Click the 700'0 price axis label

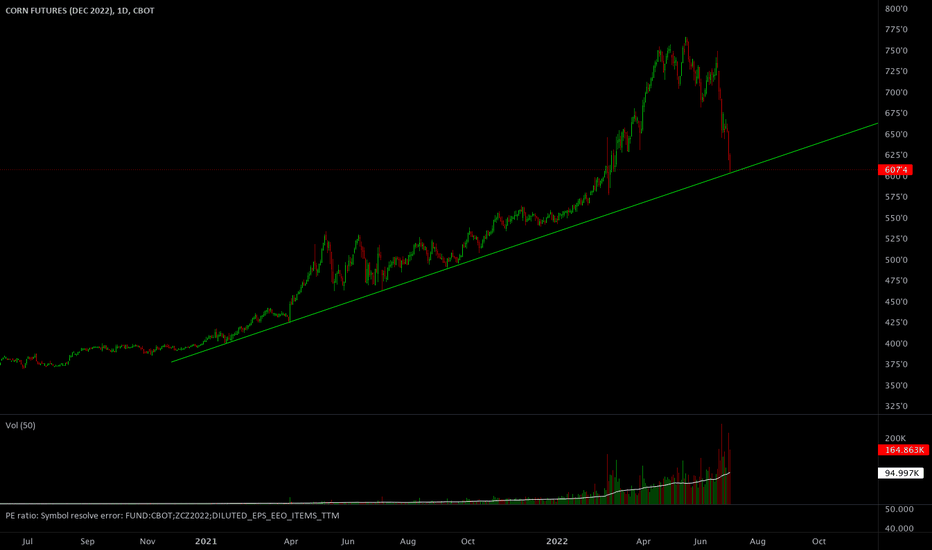896,92
